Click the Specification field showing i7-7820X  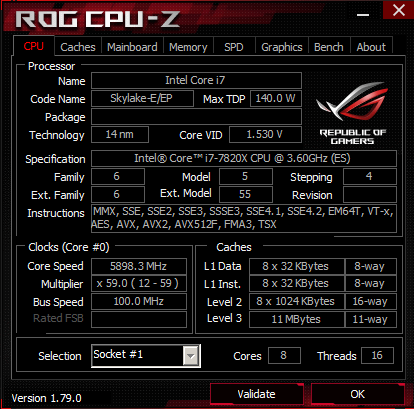[x=244, y=158]
